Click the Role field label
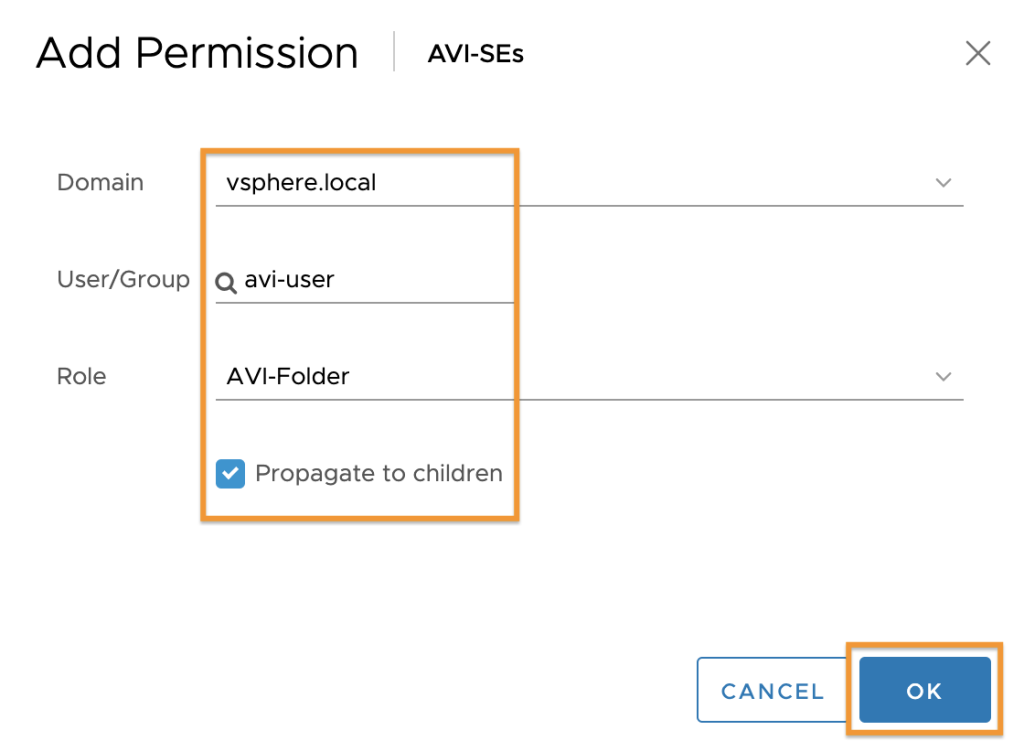1024x741 pixels. 82,377
